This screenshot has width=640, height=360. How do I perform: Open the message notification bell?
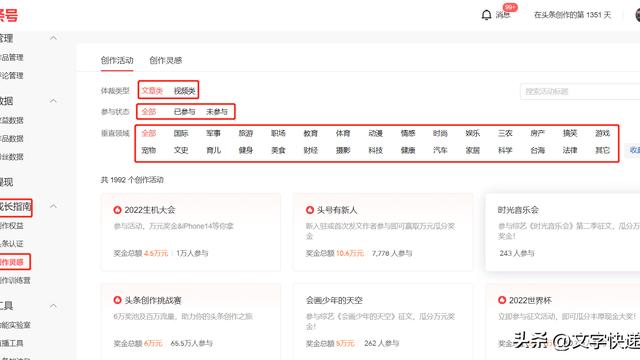coord(486,15)
